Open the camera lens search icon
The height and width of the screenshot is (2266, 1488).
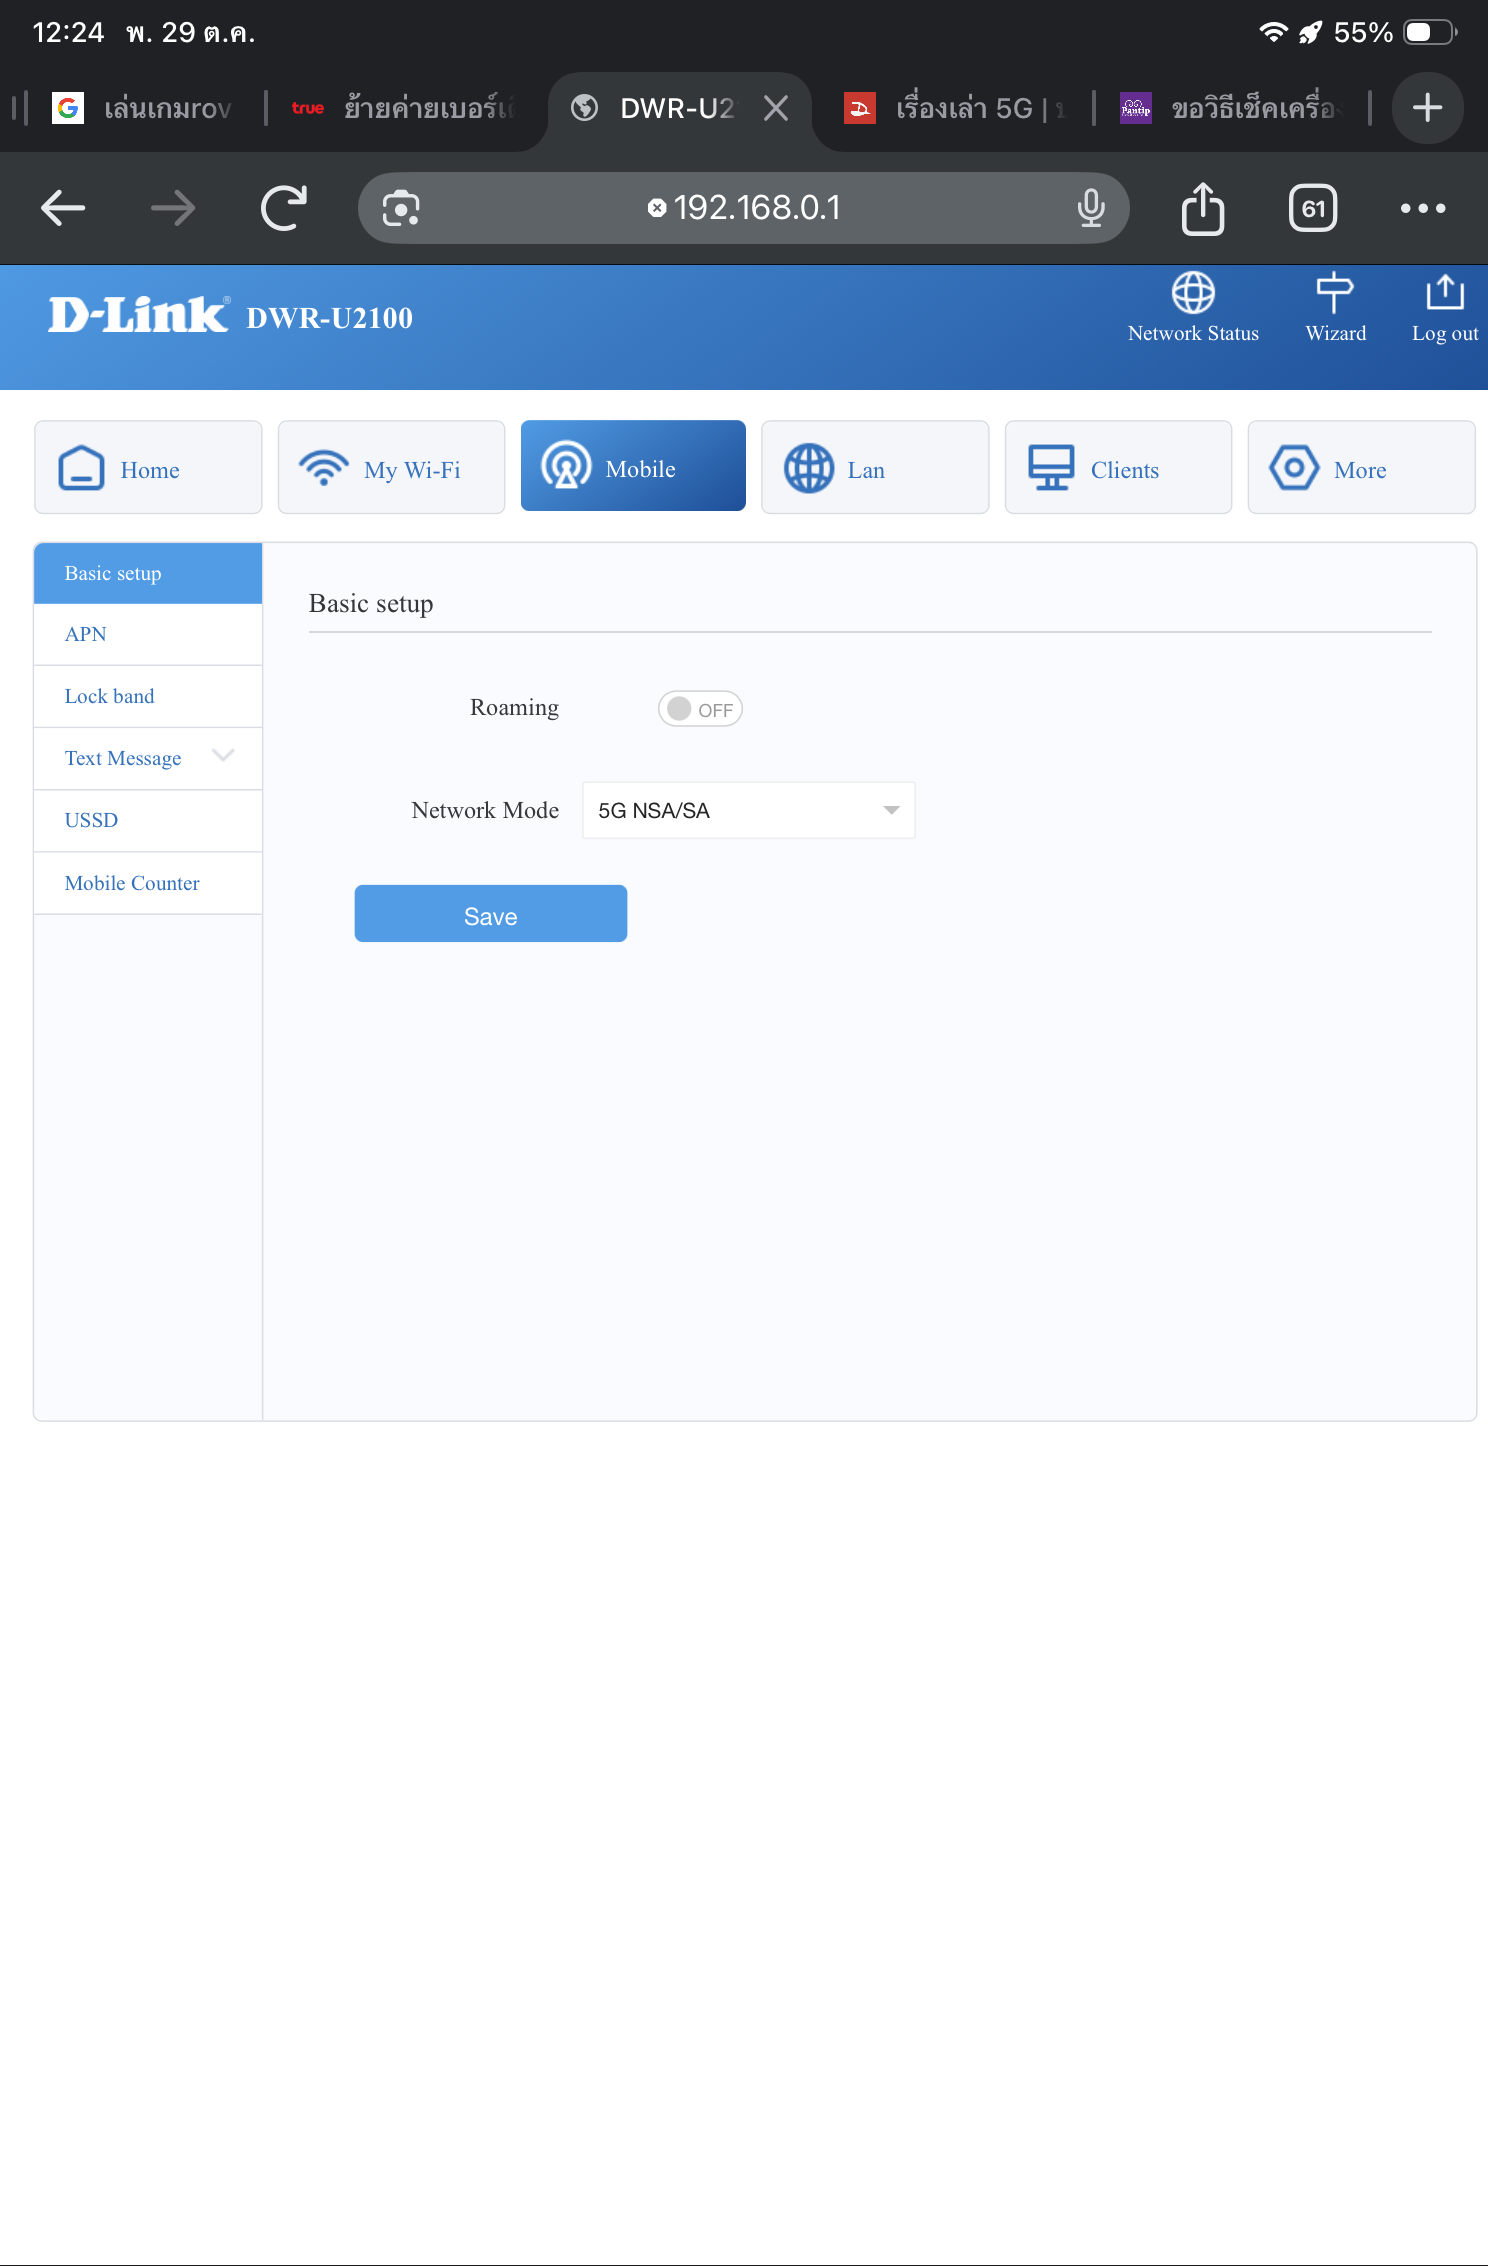(401, 208)
